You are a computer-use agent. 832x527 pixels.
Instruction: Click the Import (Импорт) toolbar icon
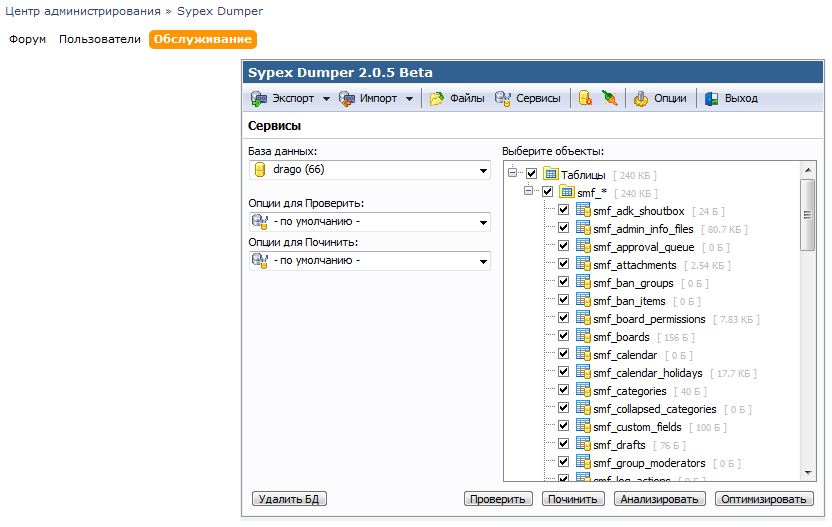347,99
